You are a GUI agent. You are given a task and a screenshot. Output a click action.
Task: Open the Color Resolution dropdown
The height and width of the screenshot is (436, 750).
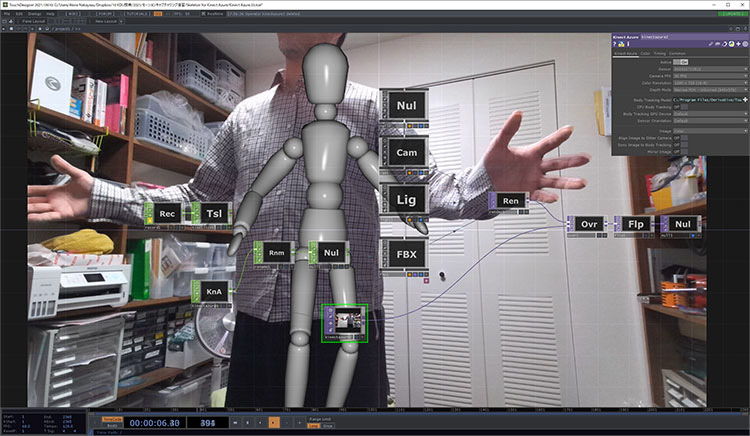point(710,83)
